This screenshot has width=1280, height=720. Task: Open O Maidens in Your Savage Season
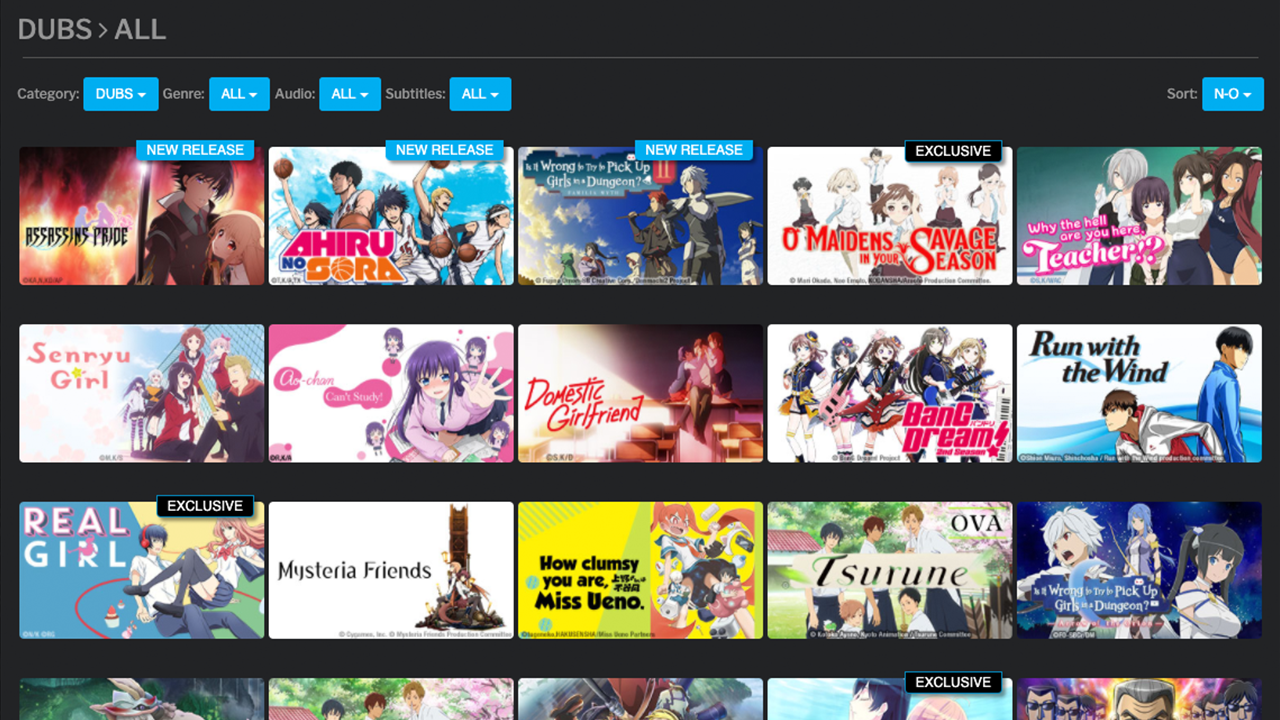pos(890,216)
